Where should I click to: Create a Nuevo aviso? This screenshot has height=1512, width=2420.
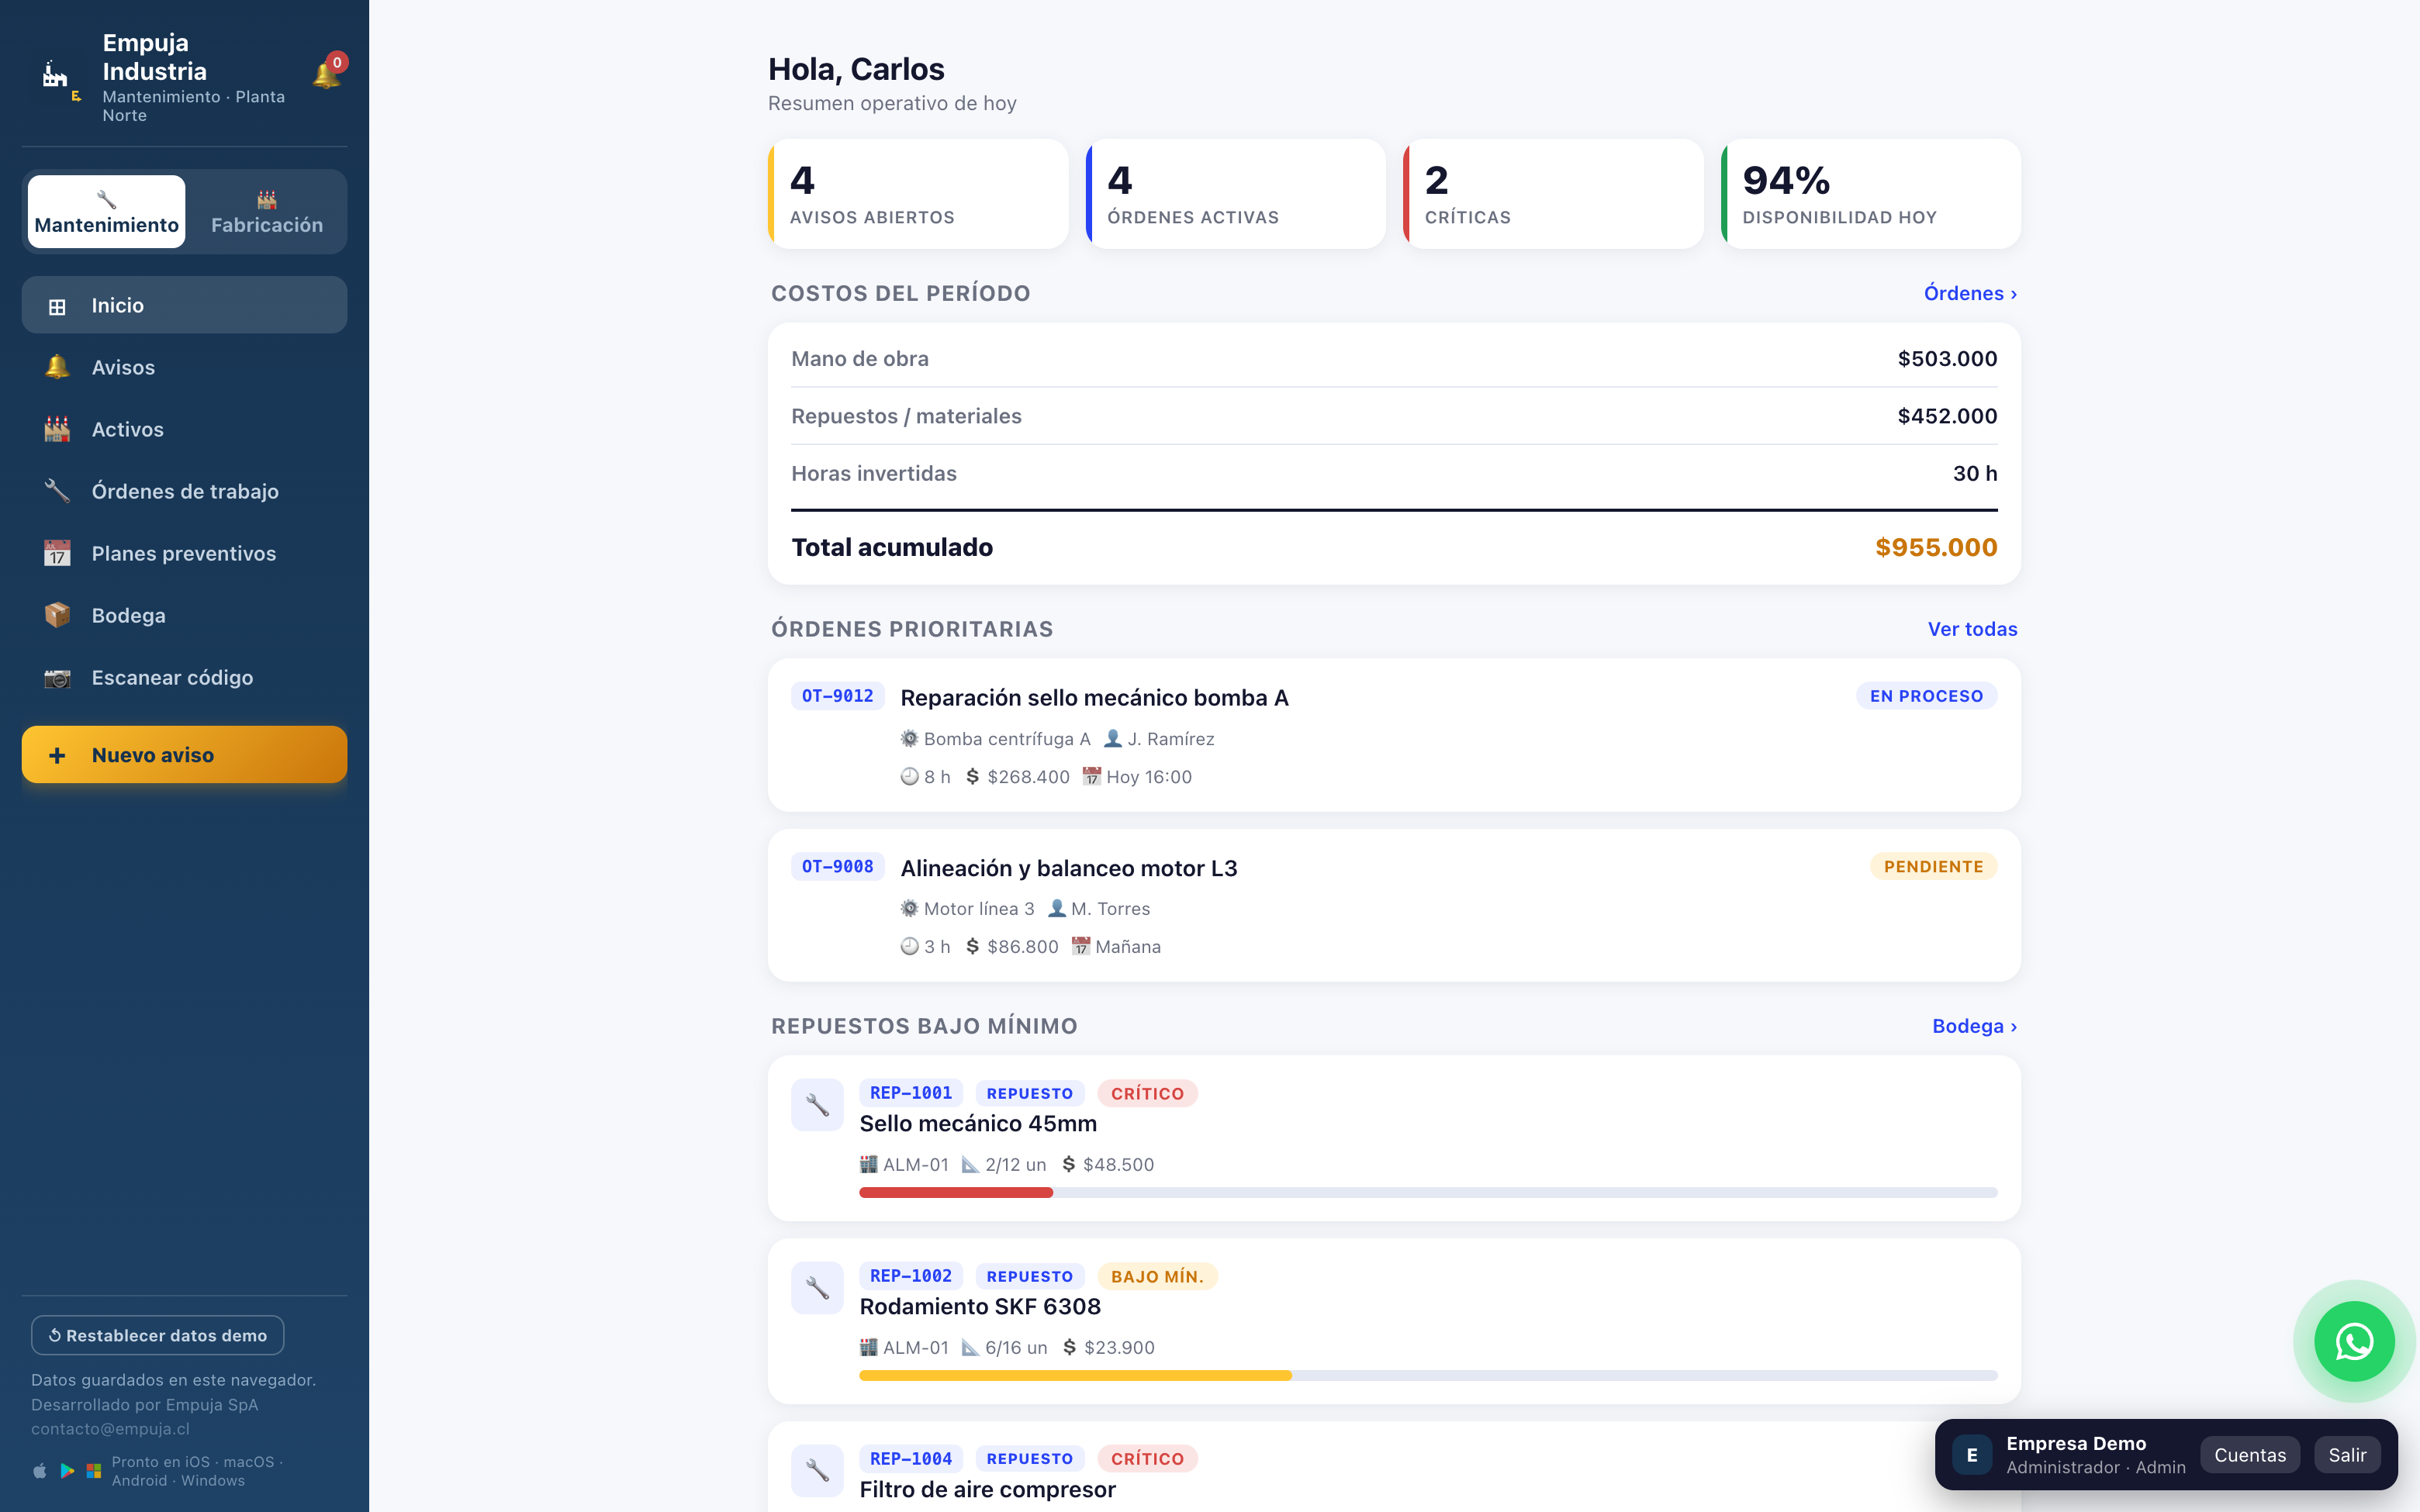[x=184, y=755]
